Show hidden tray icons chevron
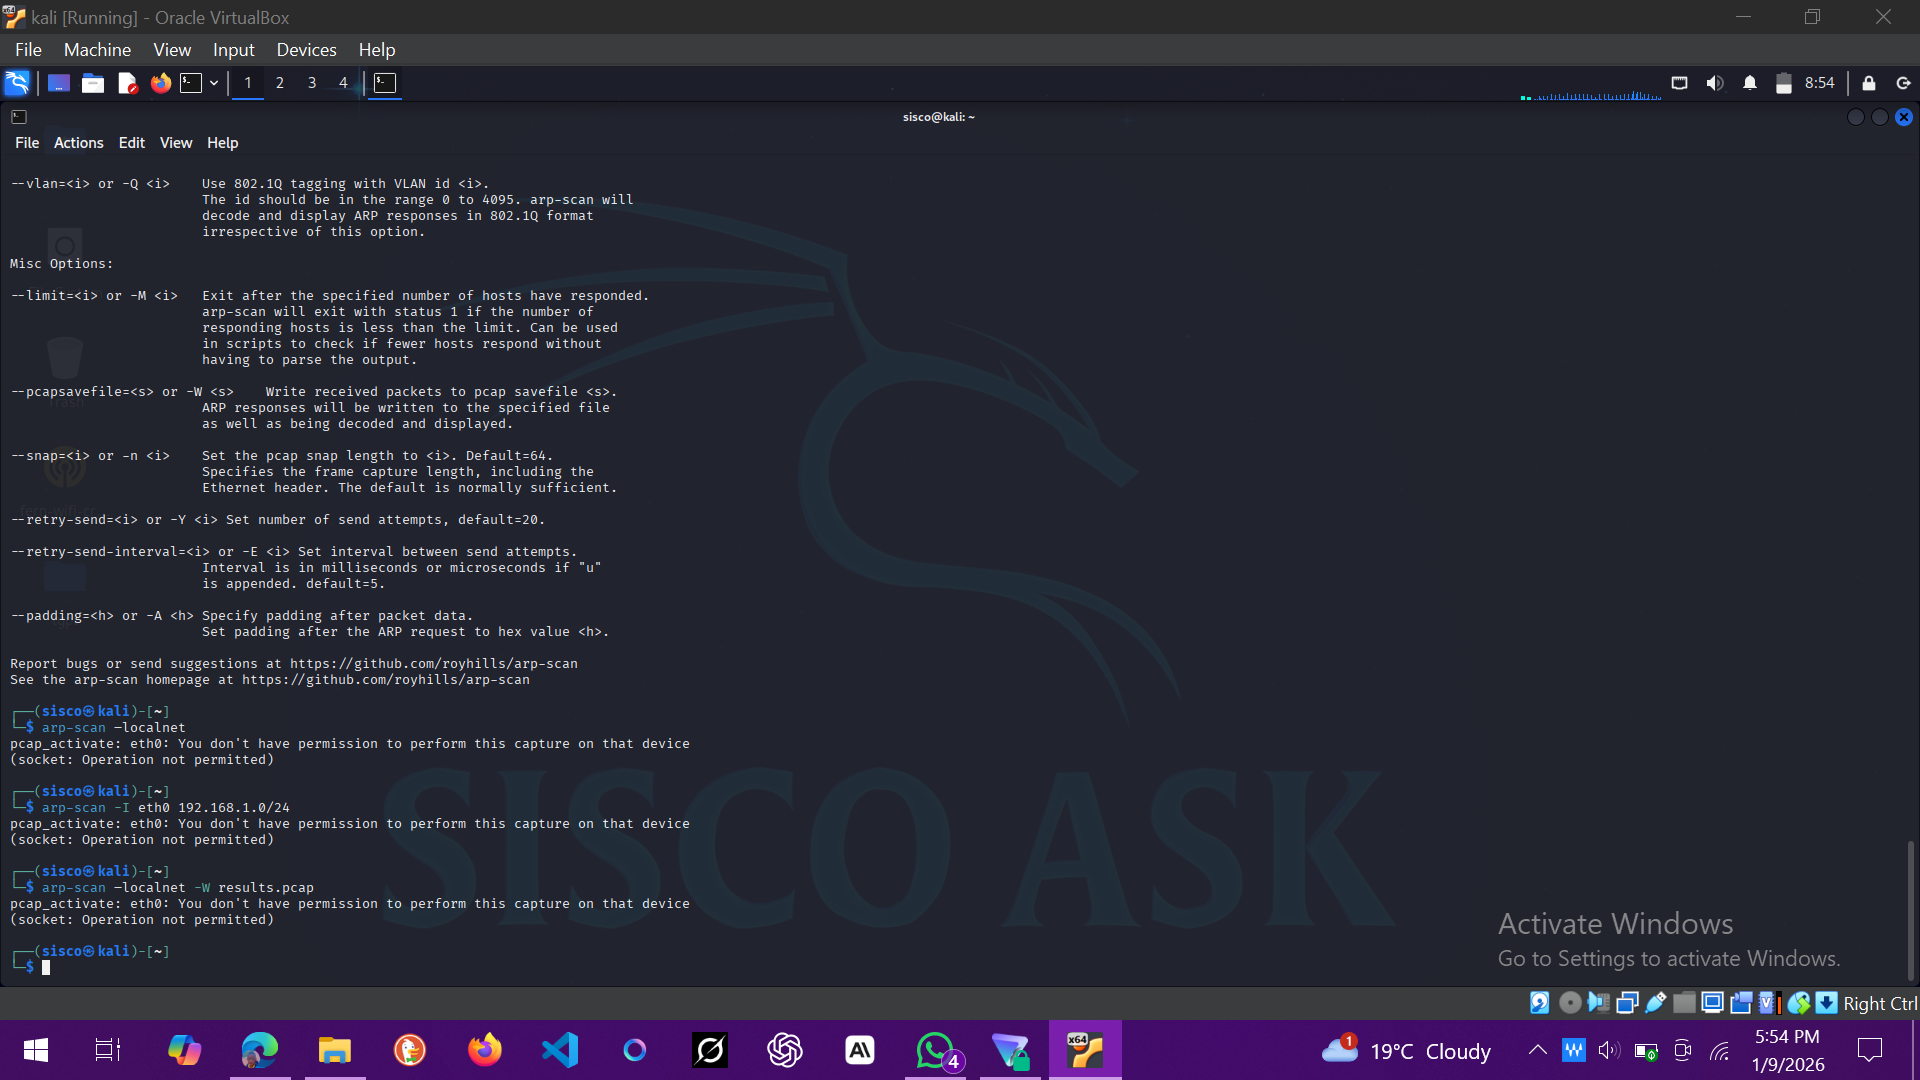 [1537, 1050]
